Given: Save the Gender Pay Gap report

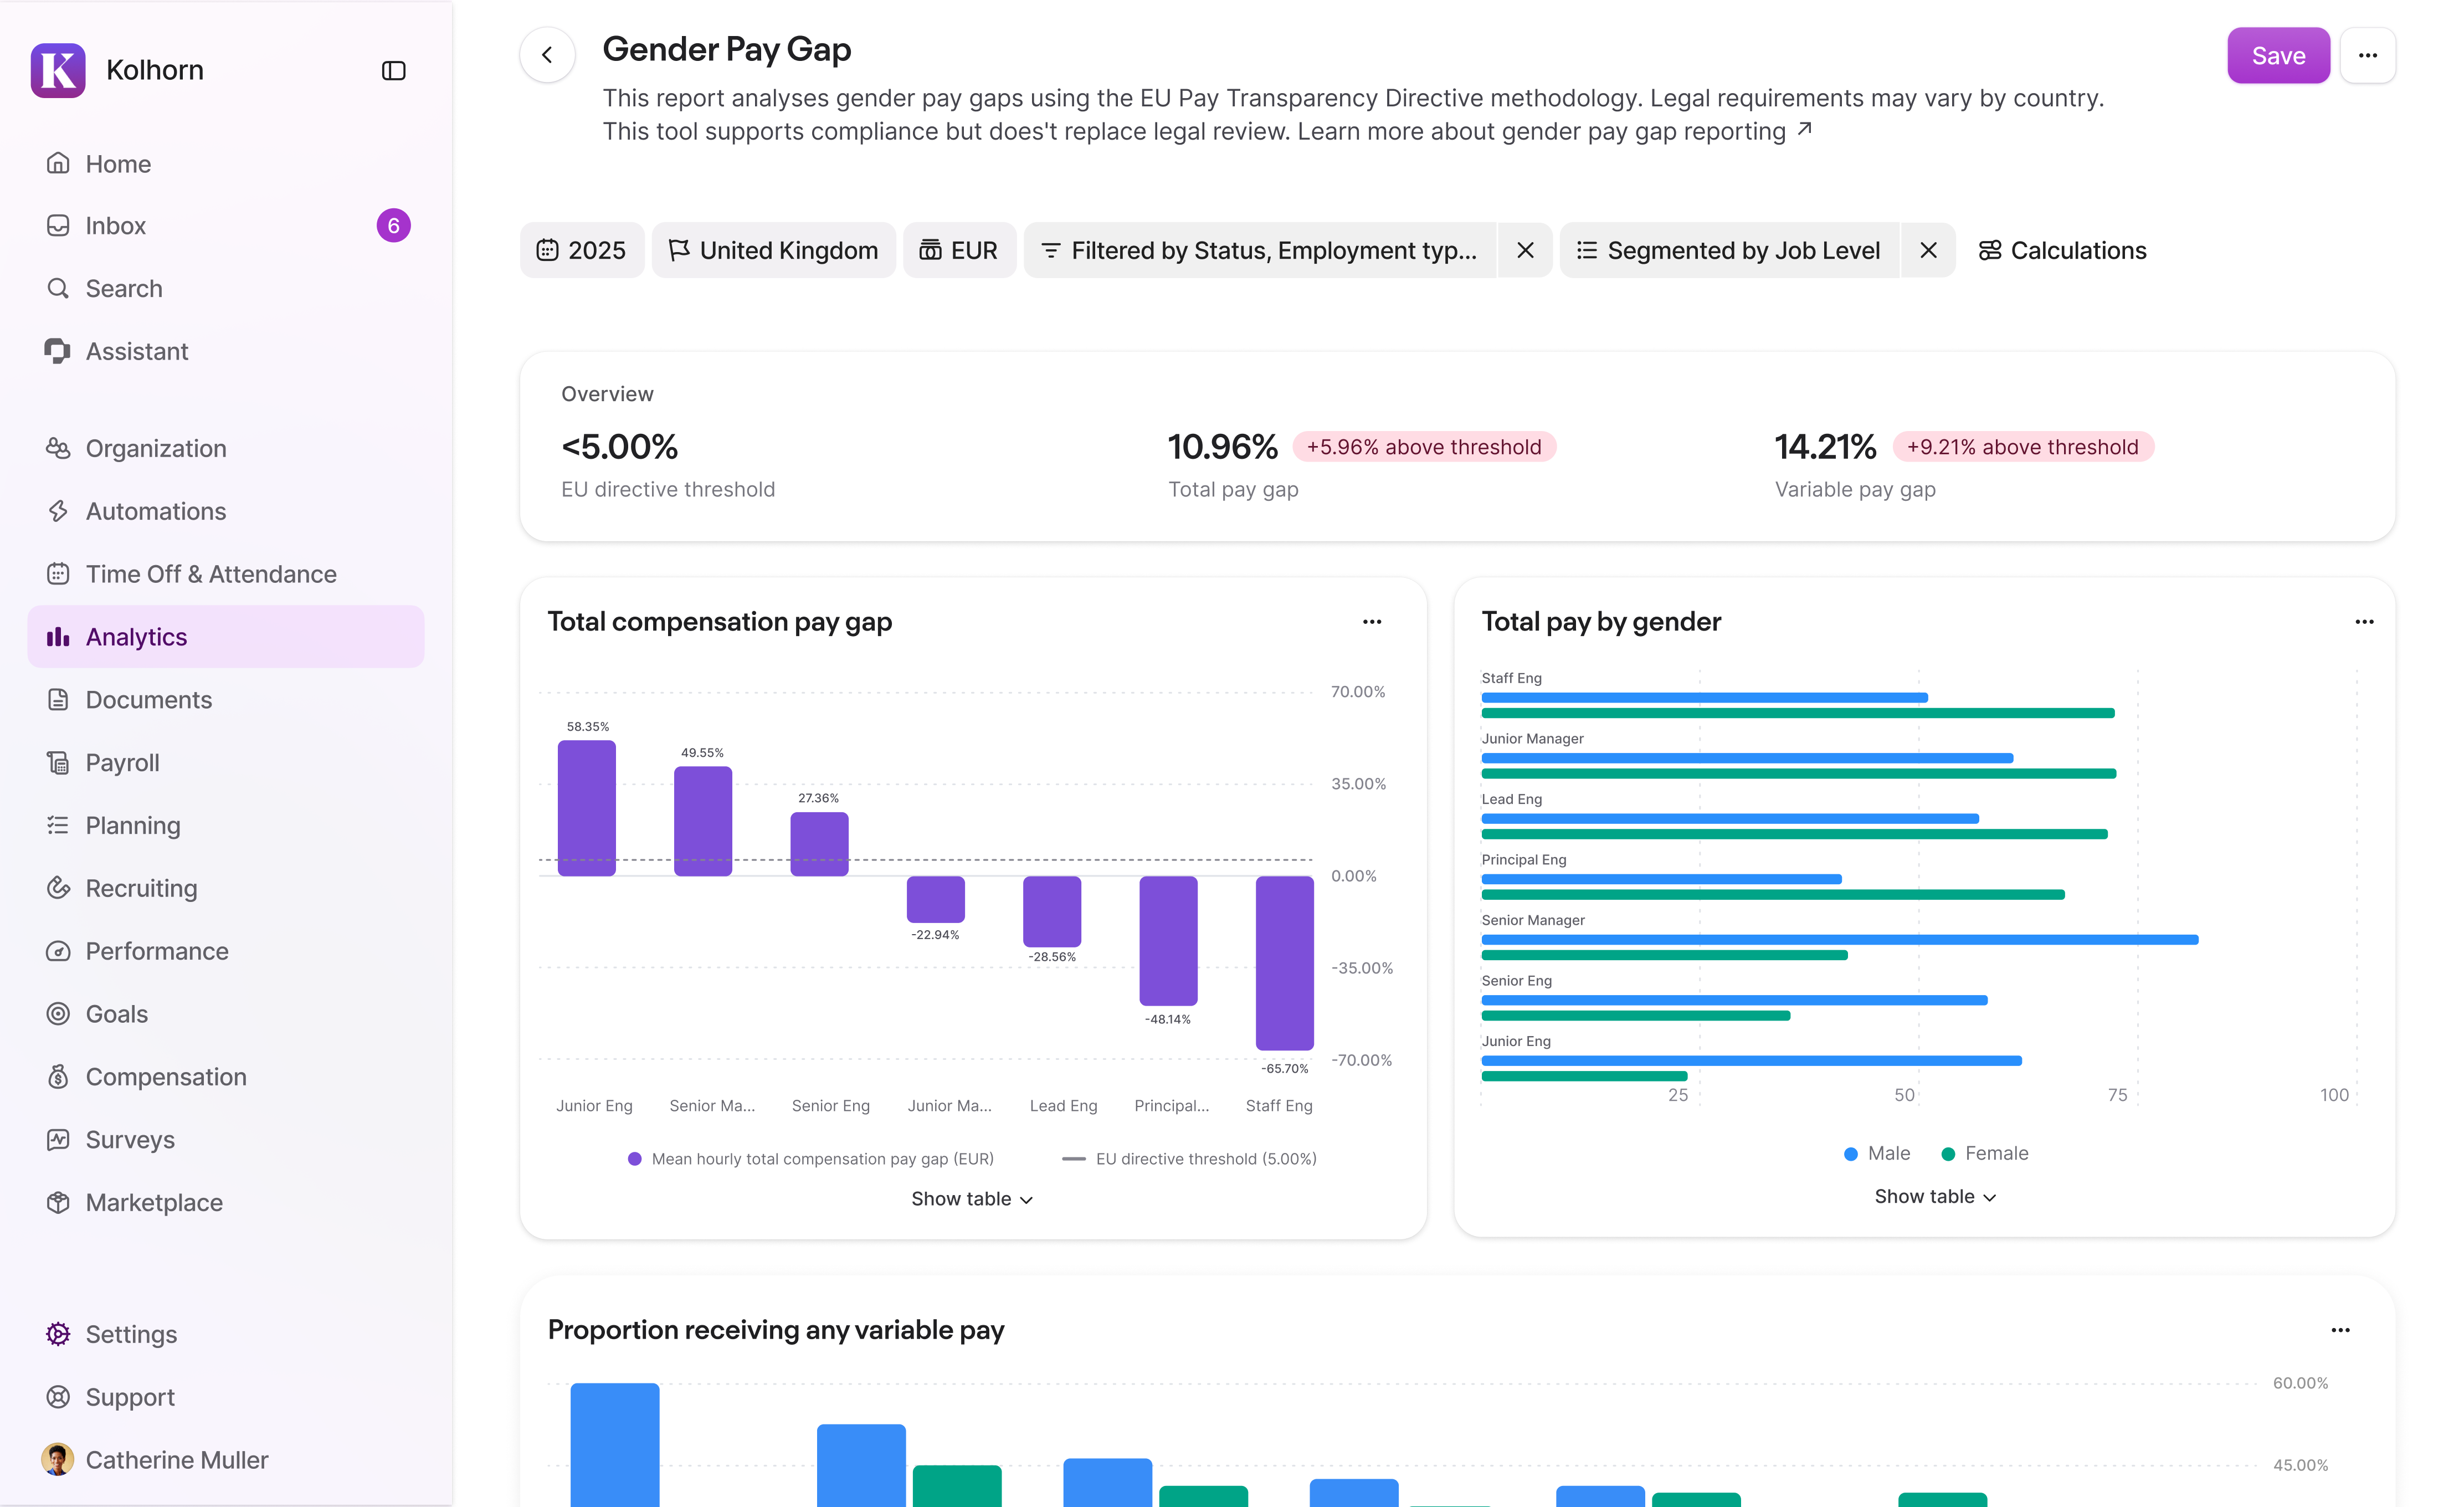Looking at the screenshot, I should pyautogui.click(x=2278, y=55).
